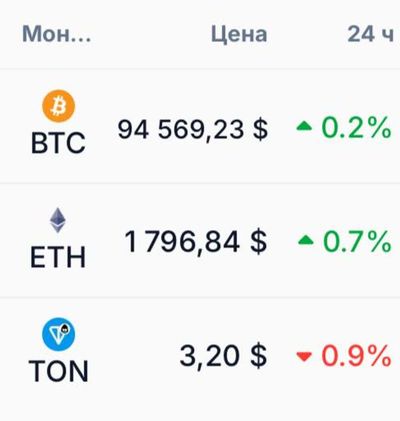This screenshot has height=421, width=400.
Task: Click the red down arrow beside 0.9%
Action: (304, 357)
